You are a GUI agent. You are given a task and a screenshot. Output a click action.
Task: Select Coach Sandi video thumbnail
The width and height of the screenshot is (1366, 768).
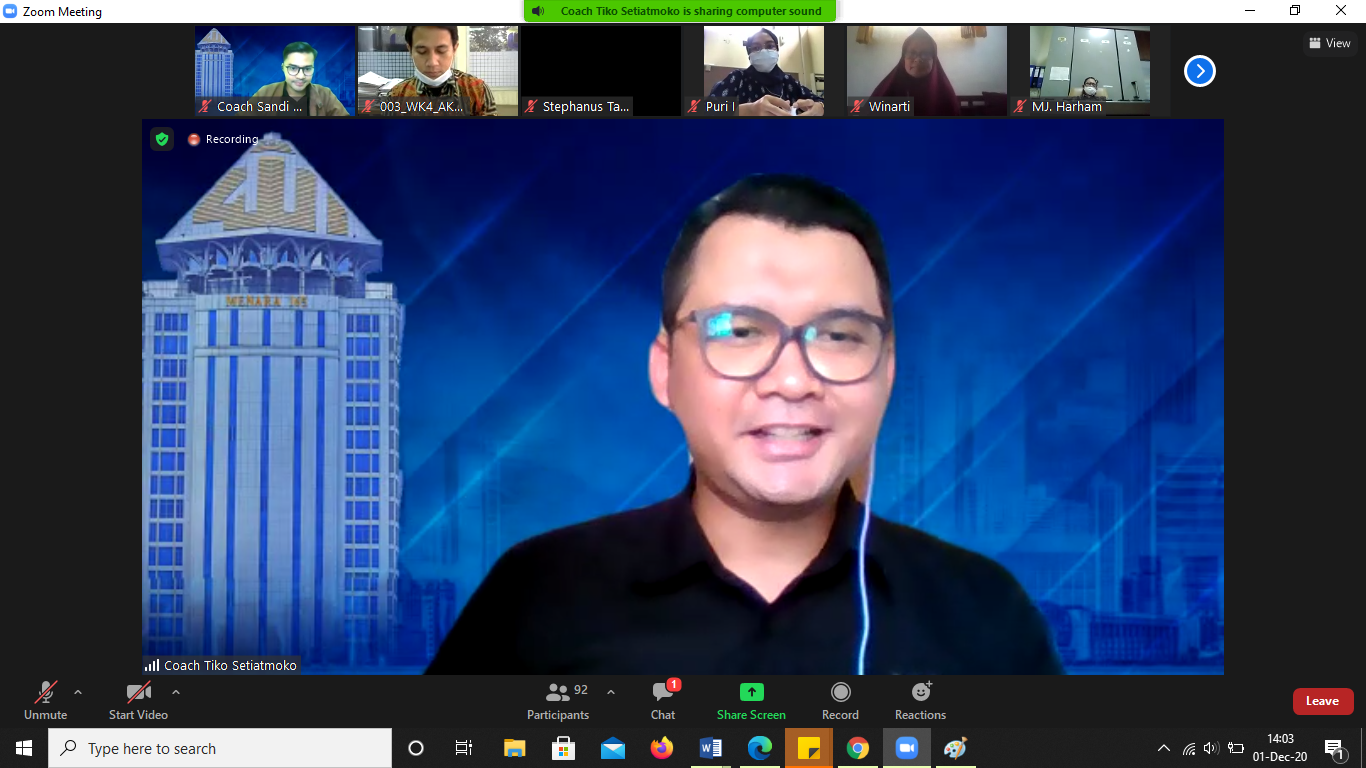point(275,70)
